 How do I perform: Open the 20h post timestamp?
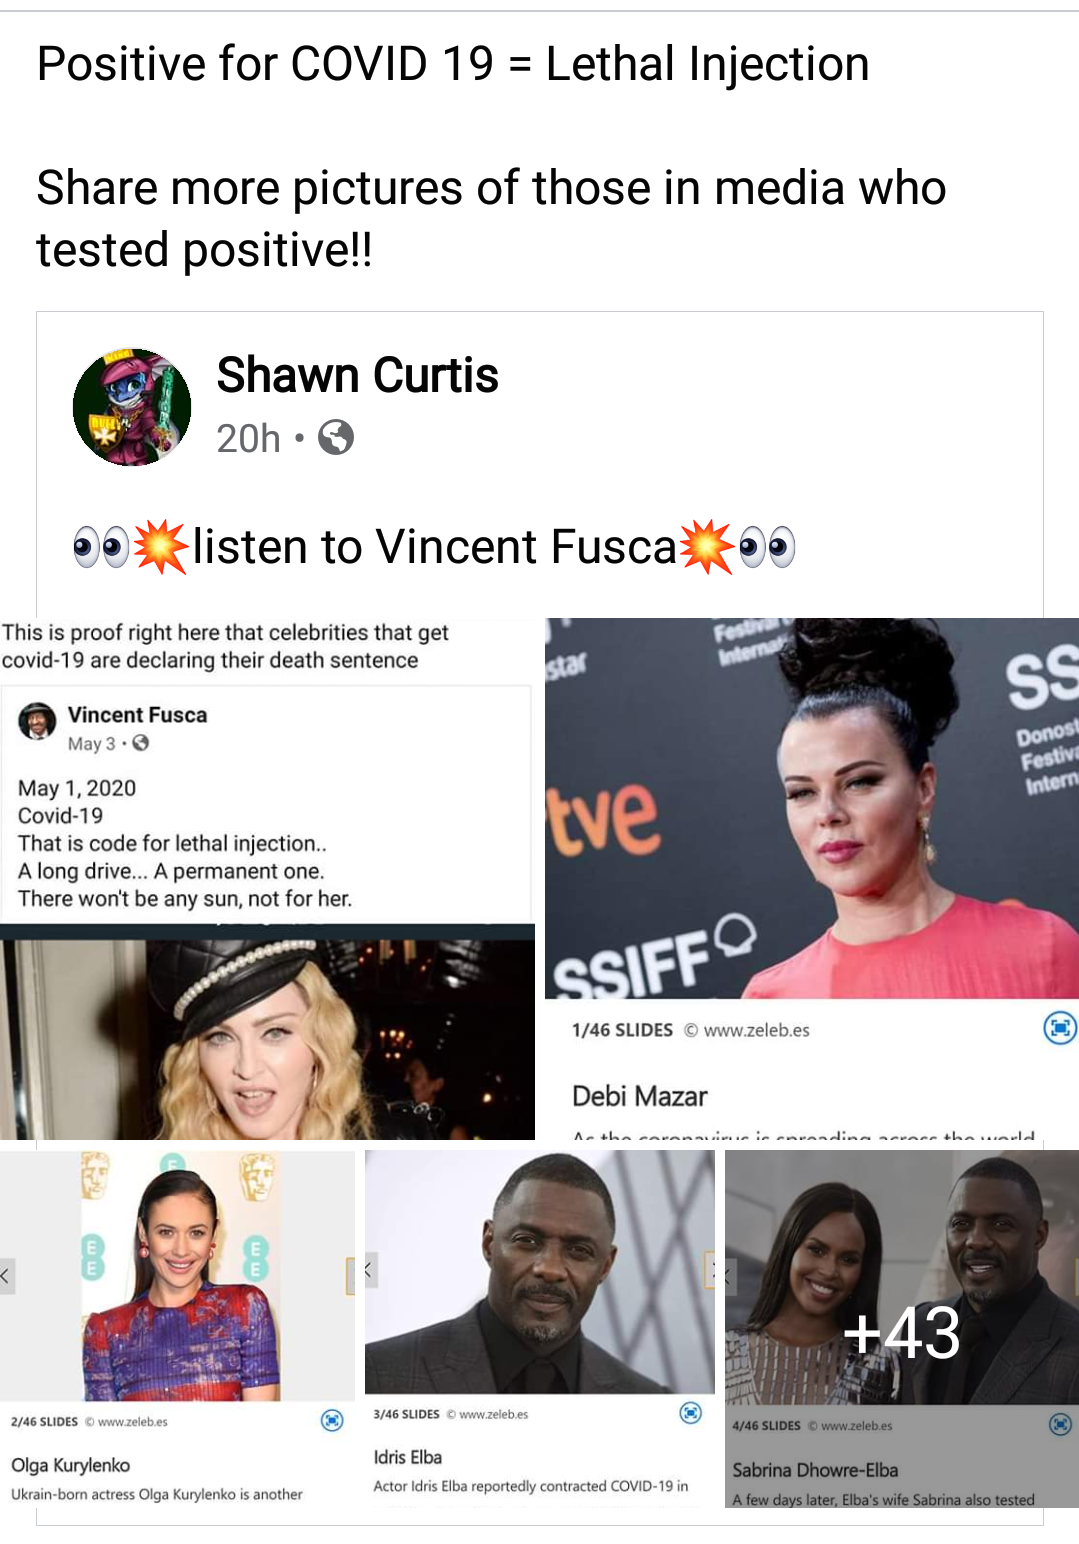pos(249,438)
